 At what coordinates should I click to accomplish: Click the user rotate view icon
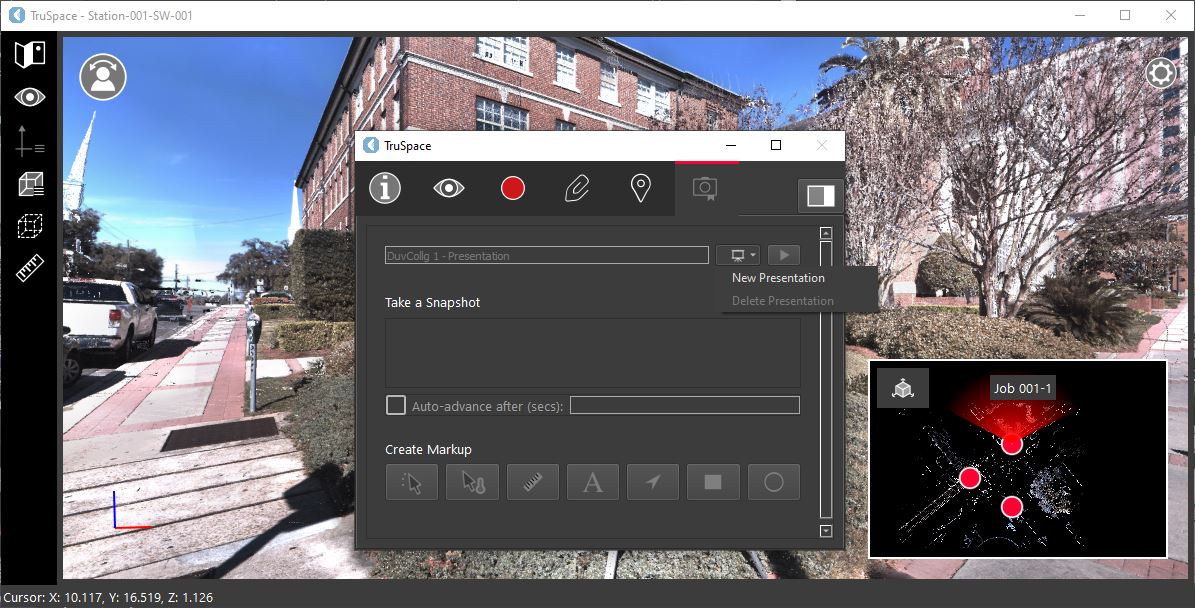(x=102, y=78)
